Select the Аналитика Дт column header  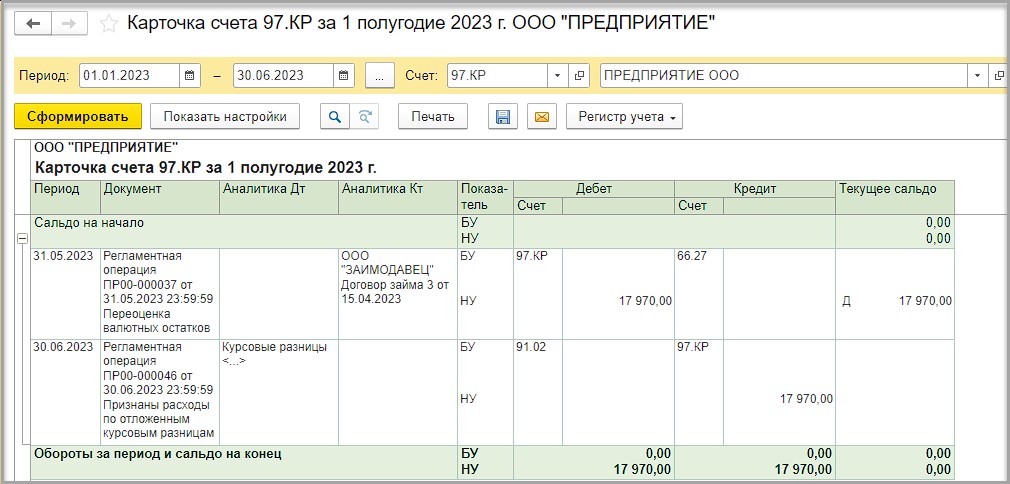click(279, 197)
